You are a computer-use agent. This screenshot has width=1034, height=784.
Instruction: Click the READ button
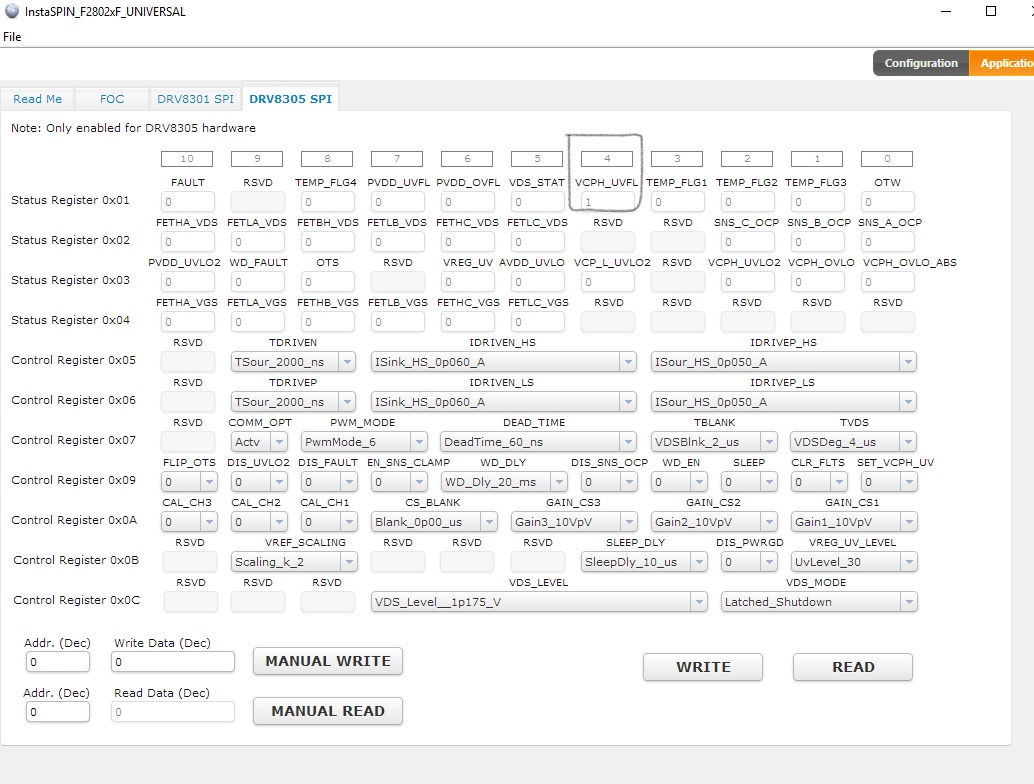pos(853,667)
